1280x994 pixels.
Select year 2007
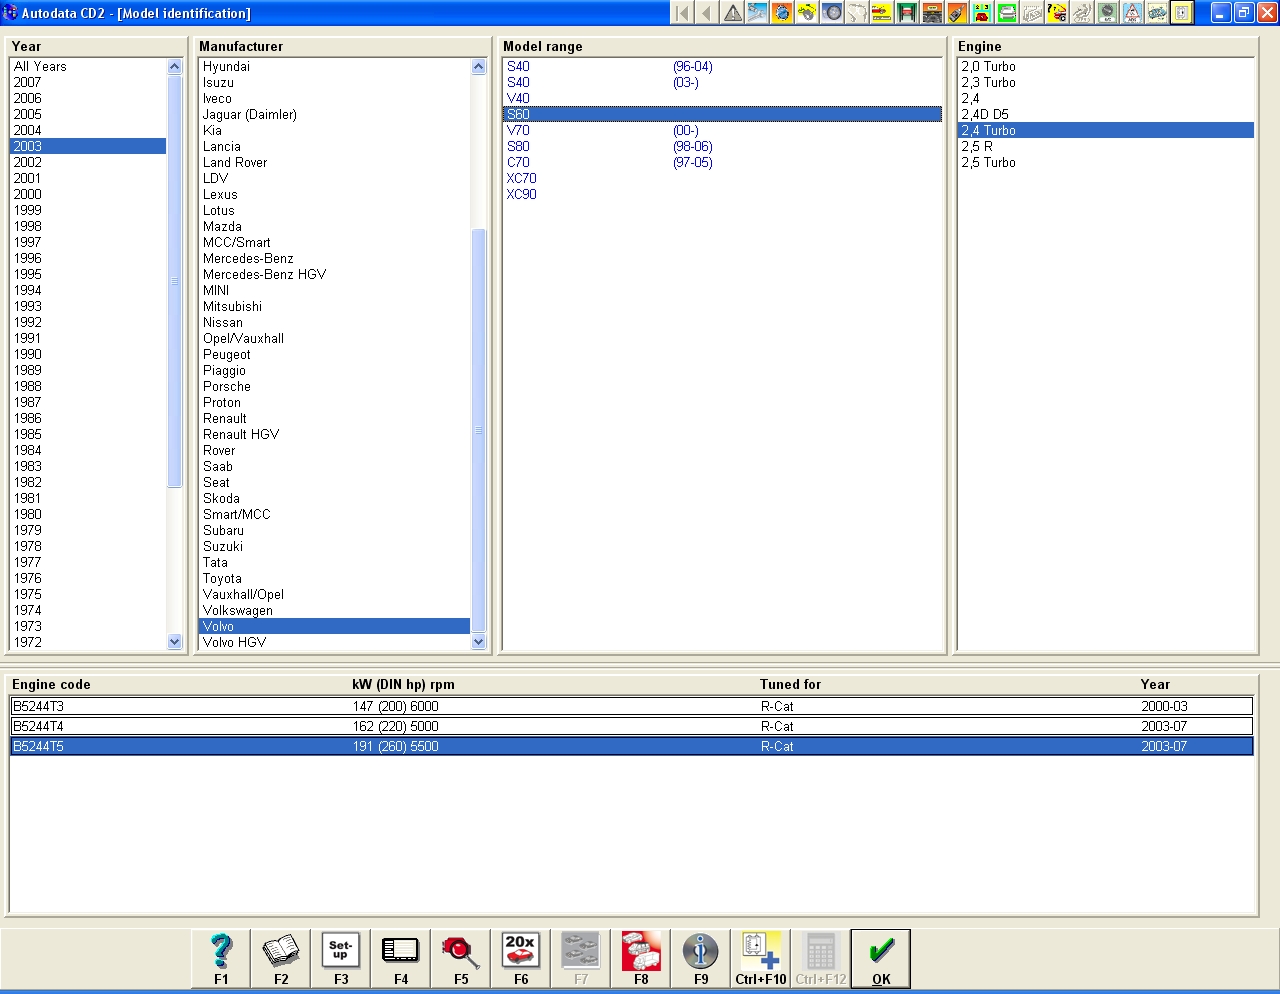tap(88, 82)
